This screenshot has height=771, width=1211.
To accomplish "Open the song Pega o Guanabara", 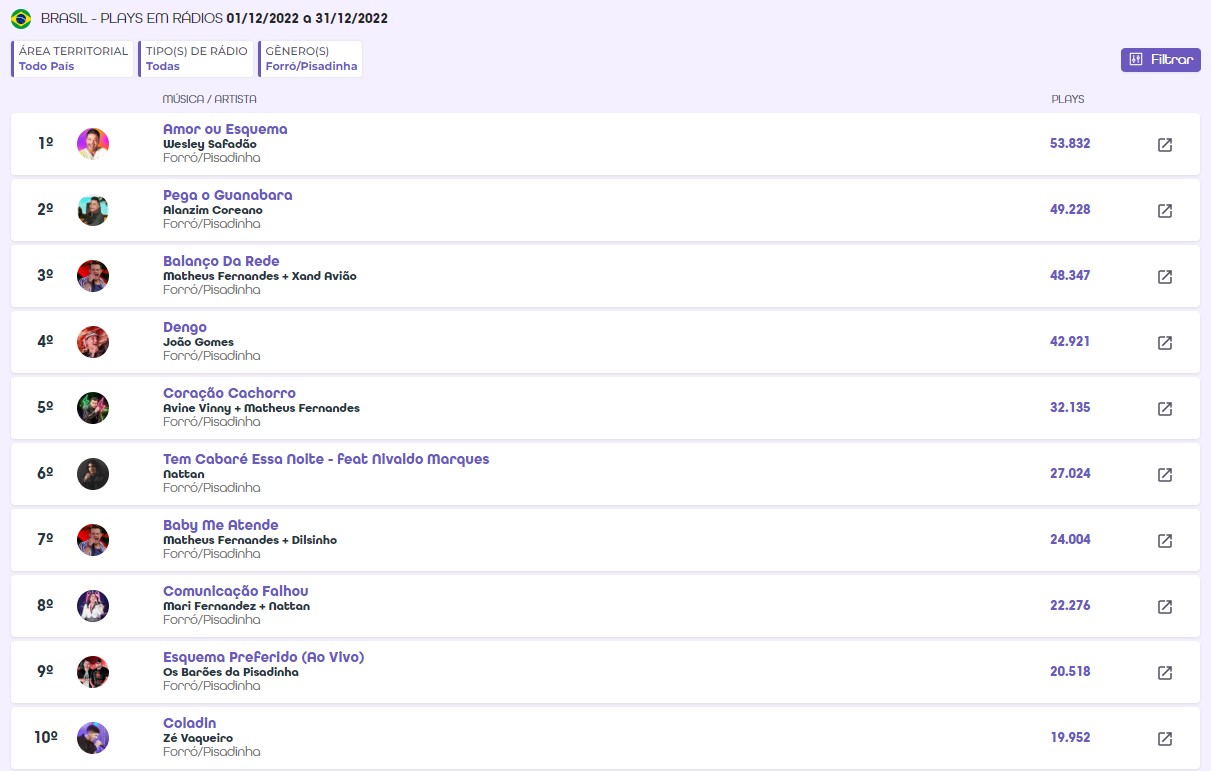I will point(228,195).
